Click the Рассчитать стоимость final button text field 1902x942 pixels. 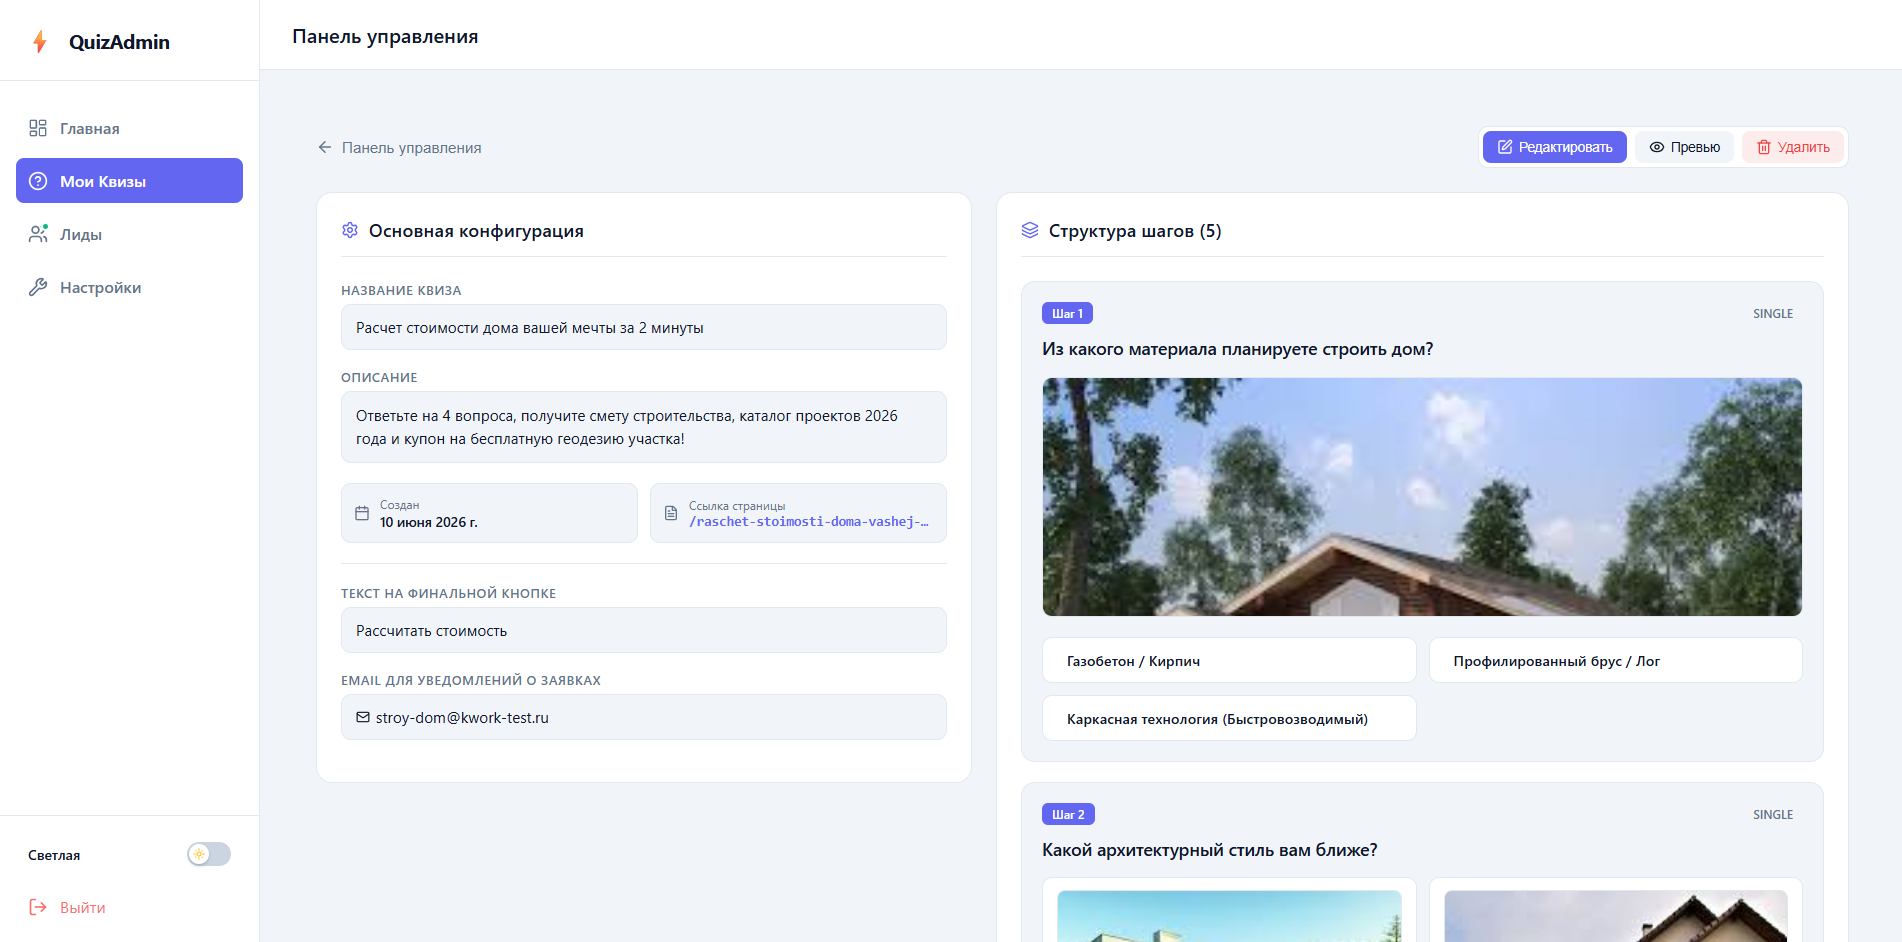click(x=644, y=630)
